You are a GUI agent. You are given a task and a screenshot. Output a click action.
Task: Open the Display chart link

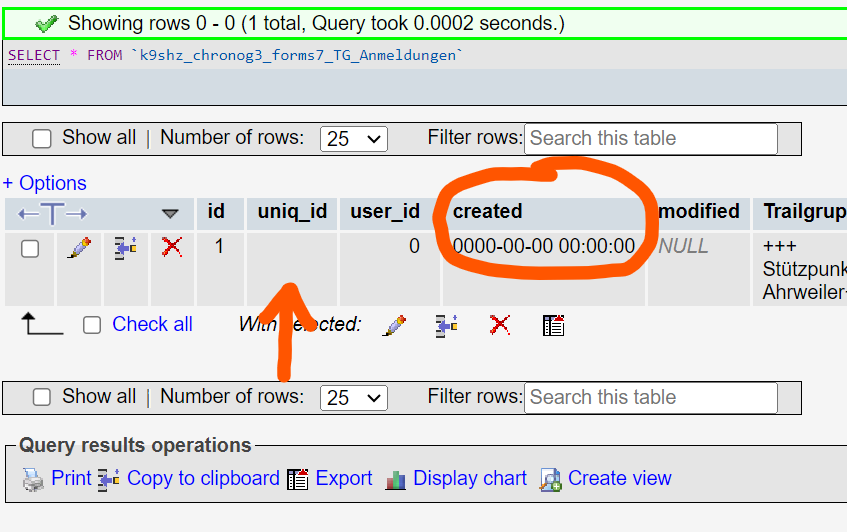click(469, 479)
